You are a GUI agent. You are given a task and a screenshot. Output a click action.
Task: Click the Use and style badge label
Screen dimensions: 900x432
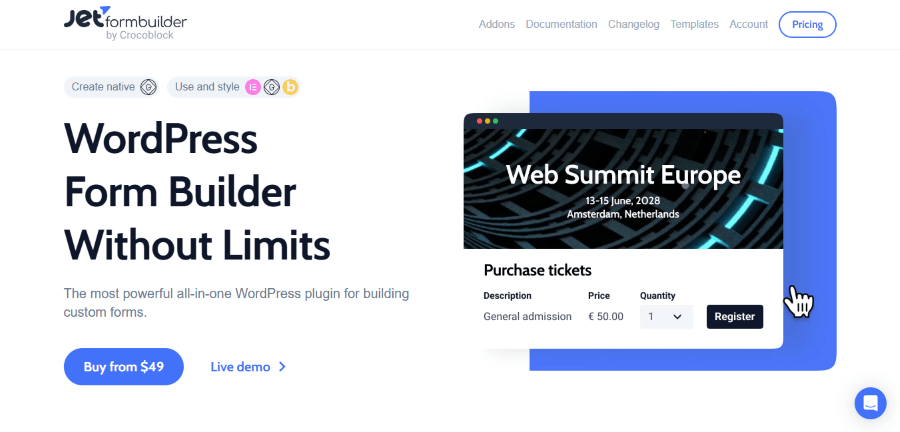tap(207, 87)
